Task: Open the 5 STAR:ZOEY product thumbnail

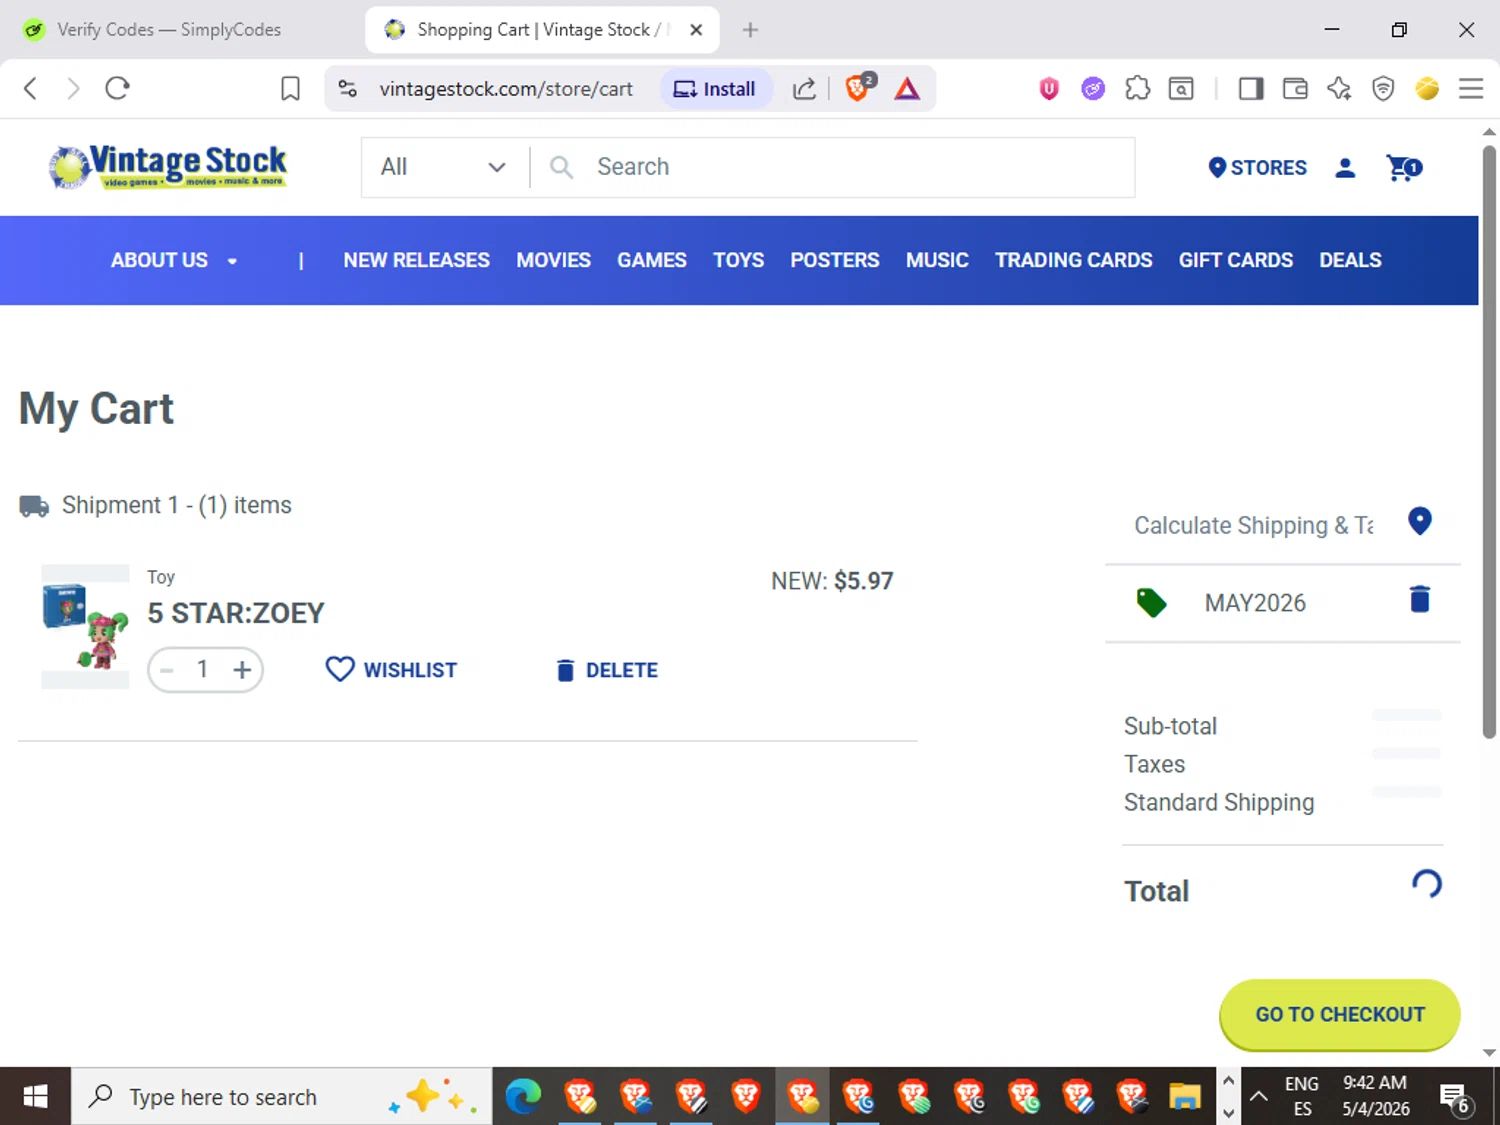Action: tap(85, 626)
